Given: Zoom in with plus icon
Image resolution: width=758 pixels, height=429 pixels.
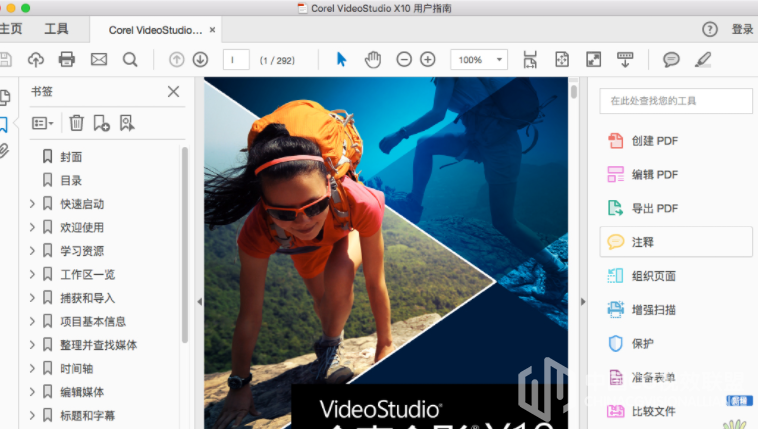Looking at the screenshot, I should 428,59.
